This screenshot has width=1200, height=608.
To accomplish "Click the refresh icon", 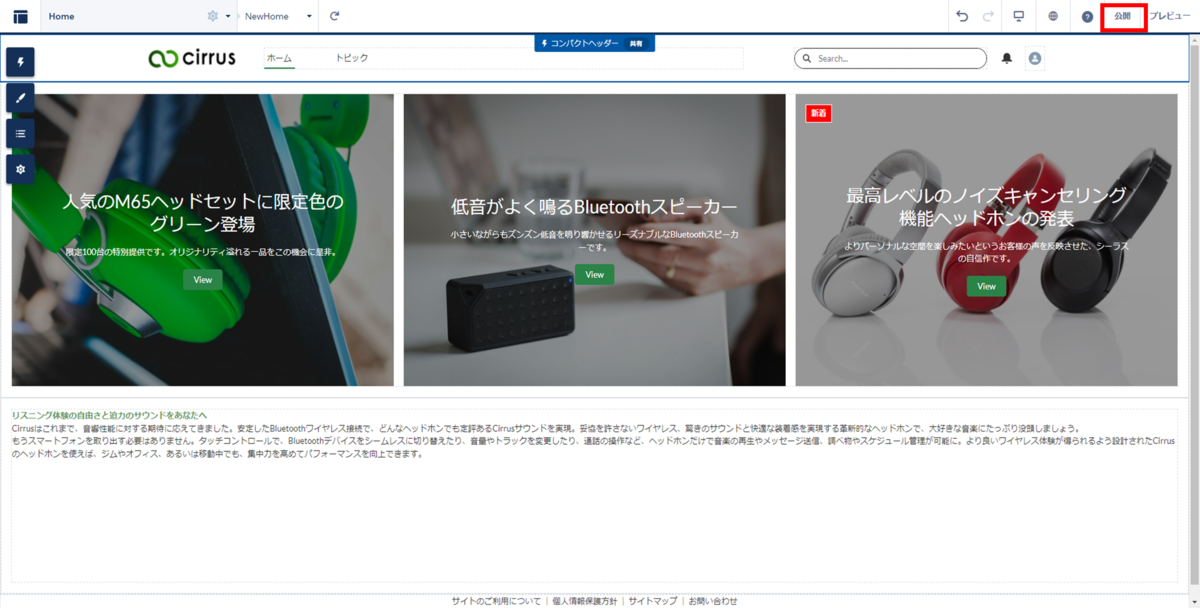I will tap(335, 16).
